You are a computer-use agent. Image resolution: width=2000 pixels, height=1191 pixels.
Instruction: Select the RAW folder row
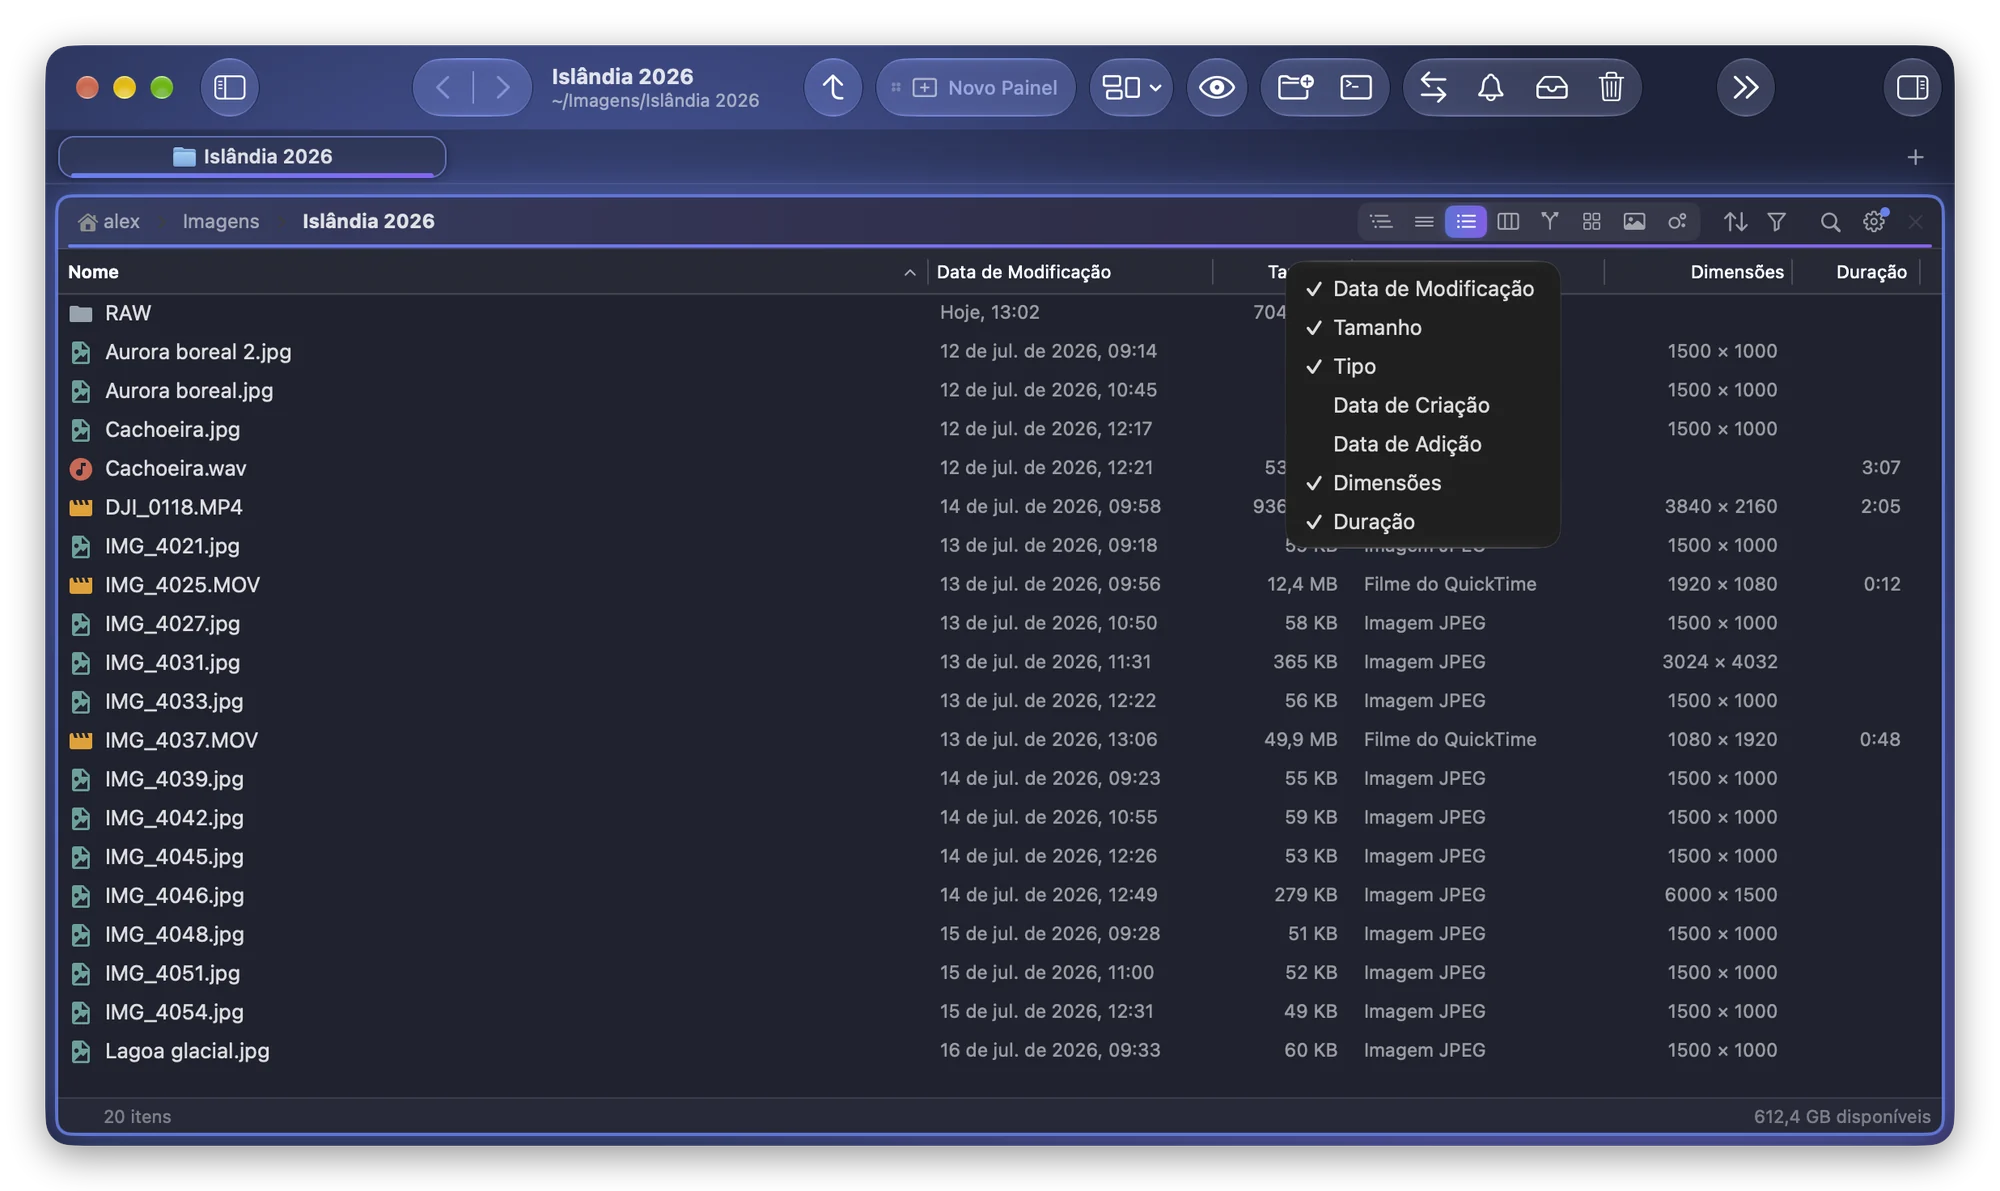[999, 313]
